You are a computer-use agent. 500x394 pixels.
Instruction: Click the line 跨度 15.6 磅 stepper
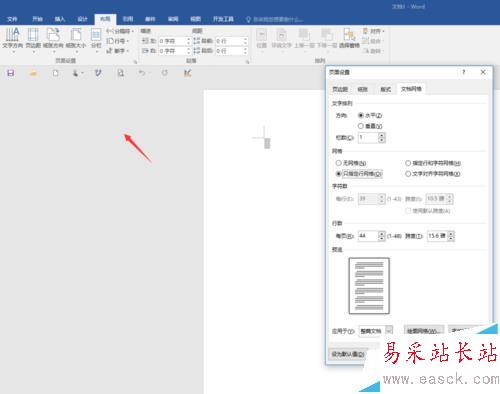[x=451, y=236]
